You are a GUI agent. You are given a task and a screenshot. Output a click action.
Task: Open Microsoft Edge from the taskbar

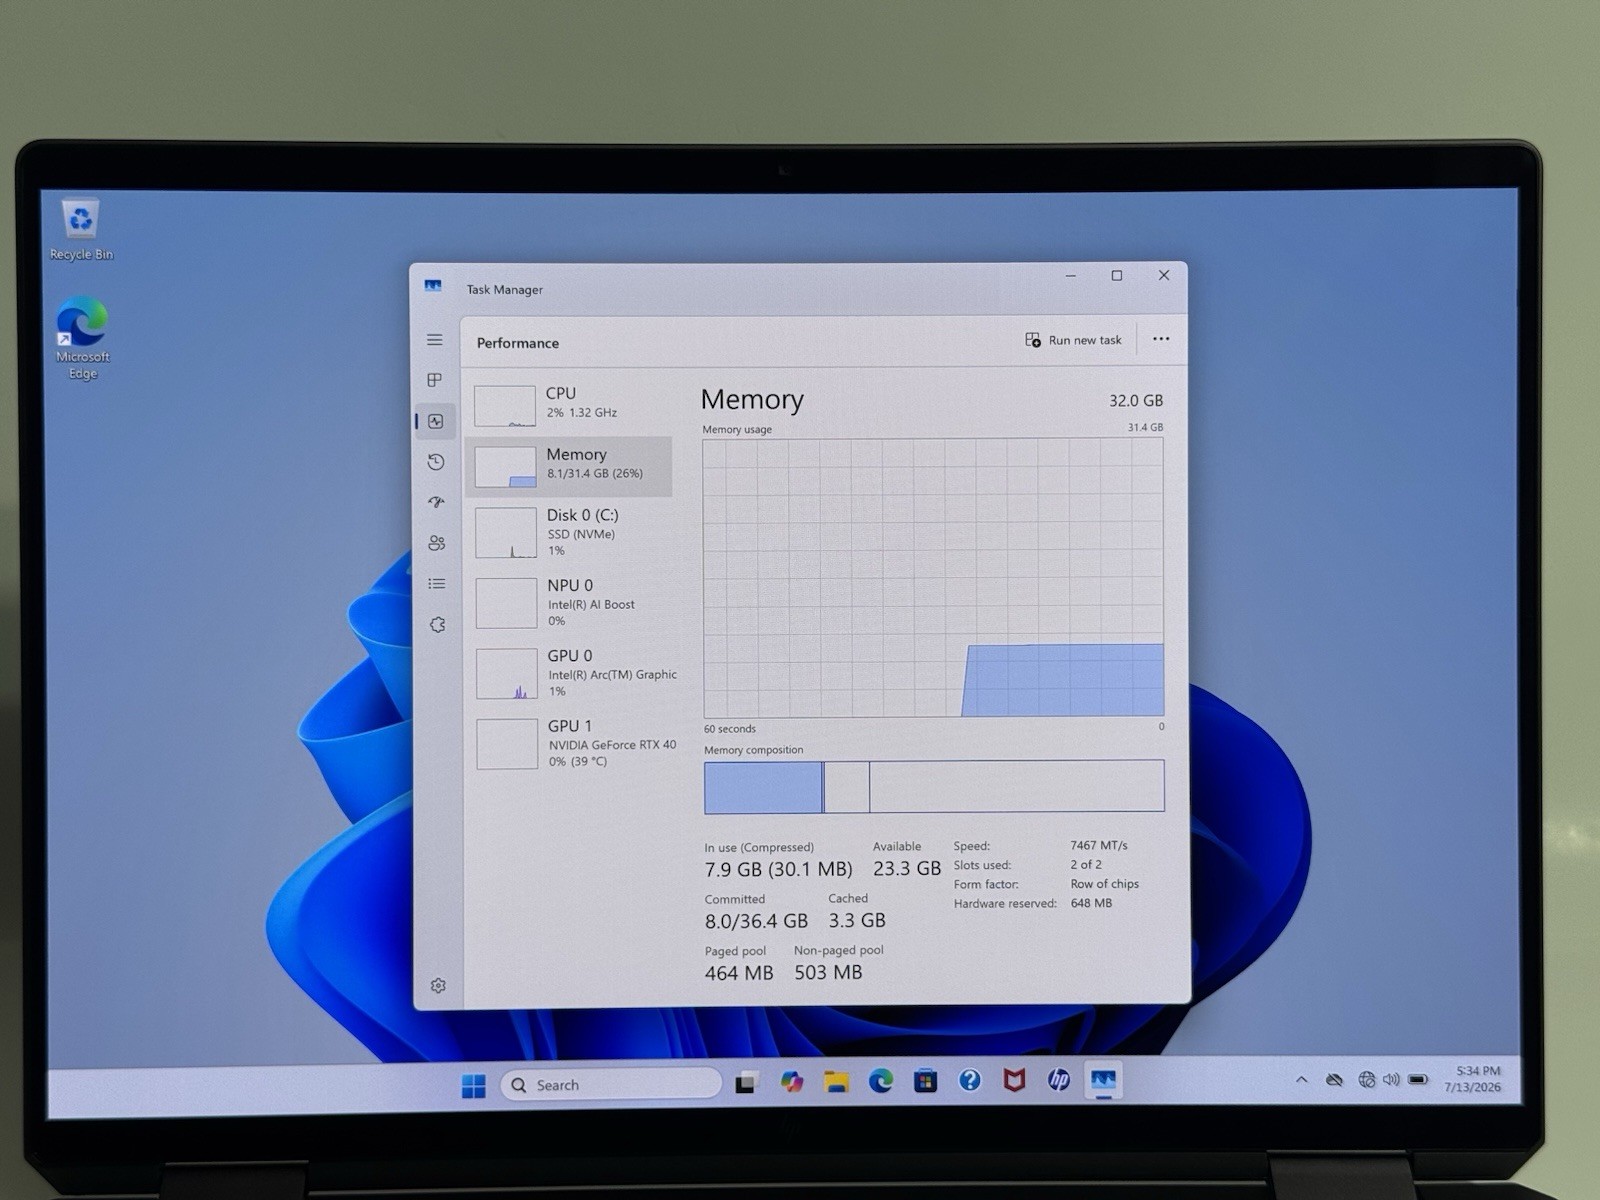coord(881,1081)
